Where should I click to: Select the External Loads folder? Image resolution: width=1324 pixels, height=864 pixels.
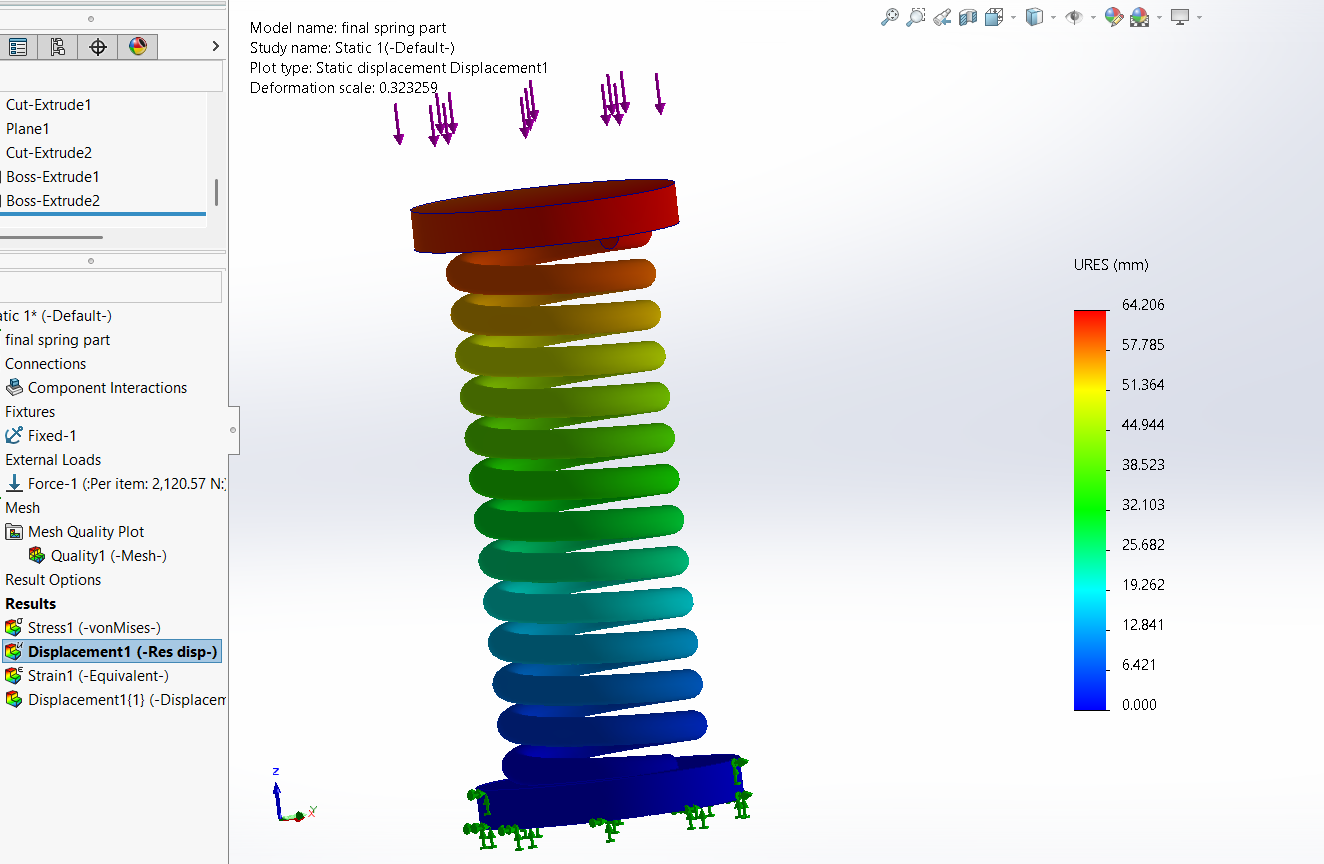53,460
